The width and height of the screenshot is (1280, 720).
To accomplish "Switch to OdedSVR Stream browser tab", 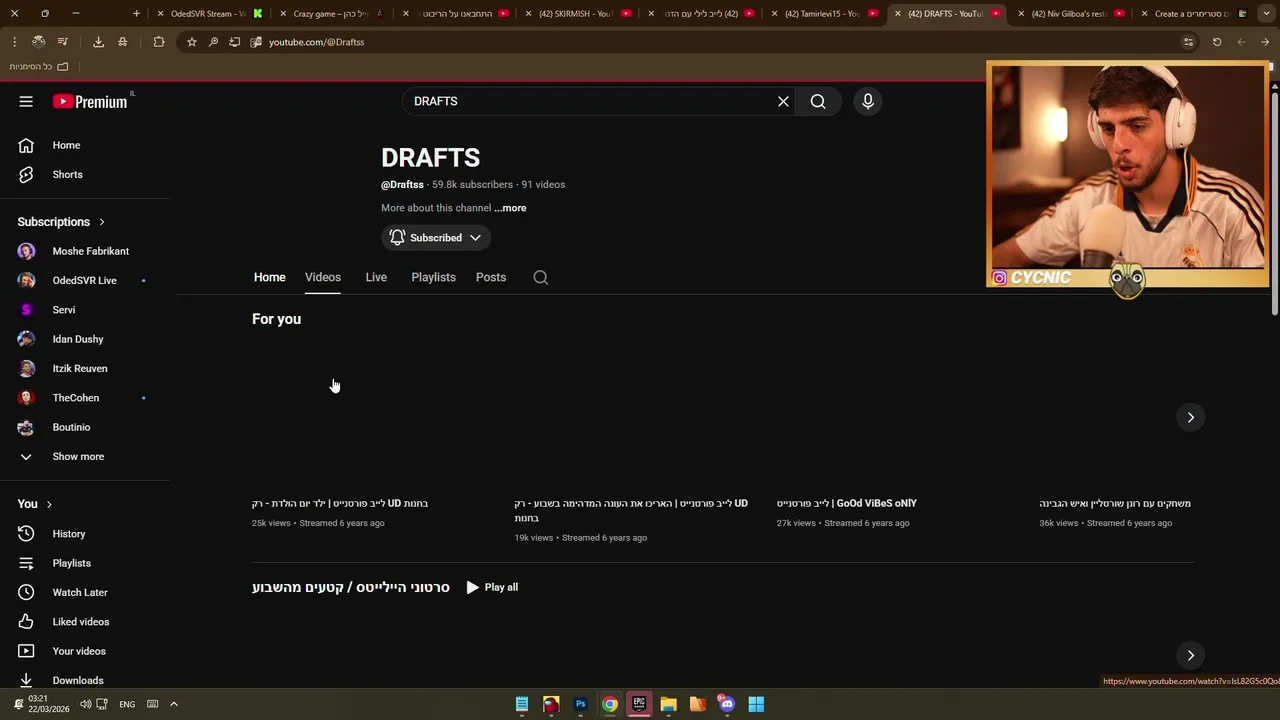I will pyautogui.click(x=207, y=14).
